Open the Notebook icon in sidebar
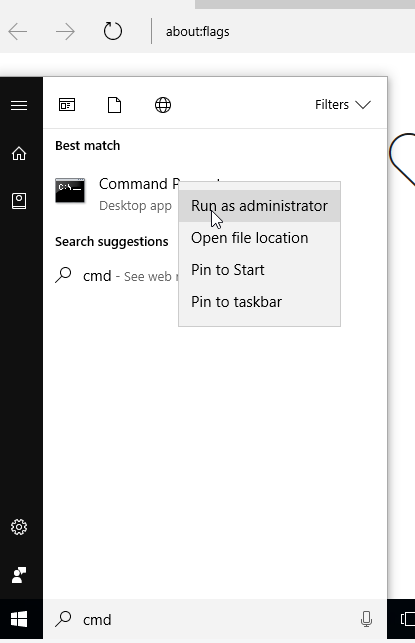 (19, 201)
